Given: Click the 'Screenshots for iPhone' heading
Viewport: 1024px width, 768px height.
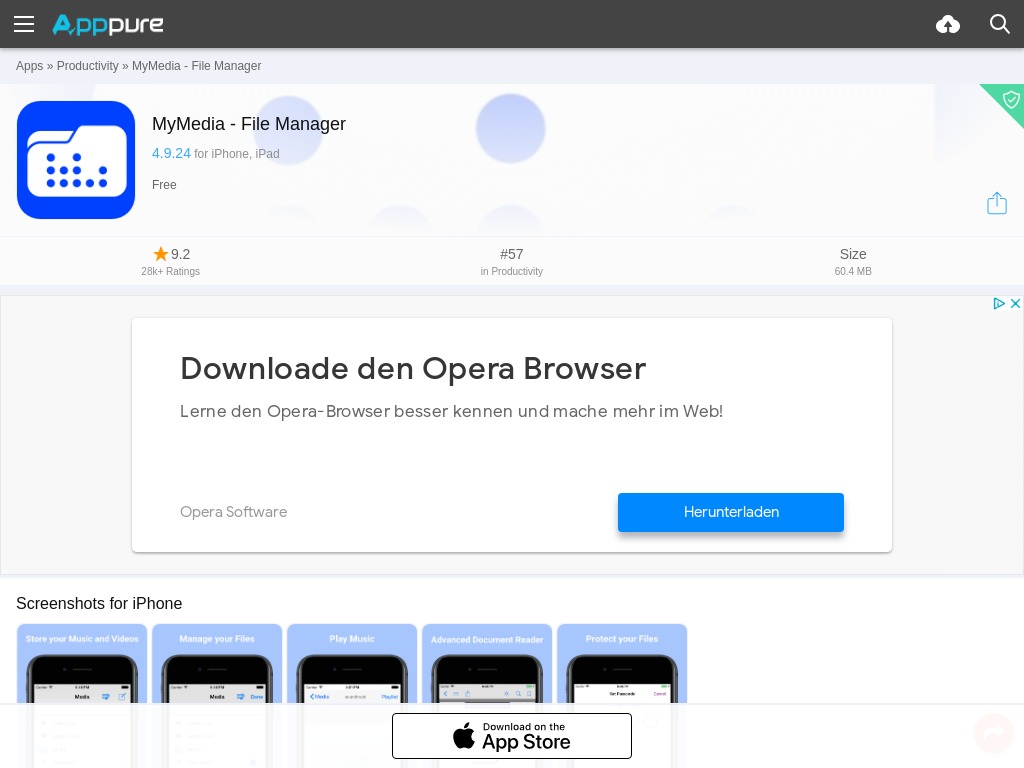Looking at the screenshot, I should 99,603.
